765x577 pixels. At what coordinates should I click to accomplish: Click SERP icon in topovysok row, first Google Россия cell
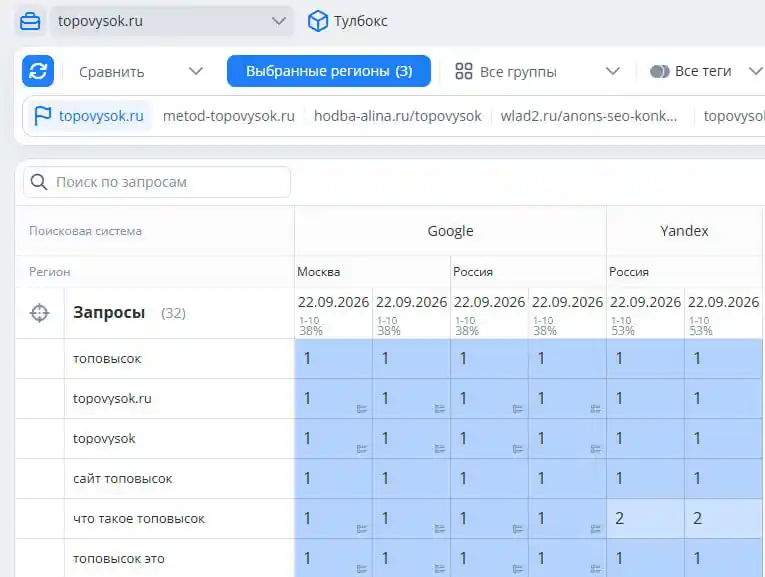(x=518, y=449)
